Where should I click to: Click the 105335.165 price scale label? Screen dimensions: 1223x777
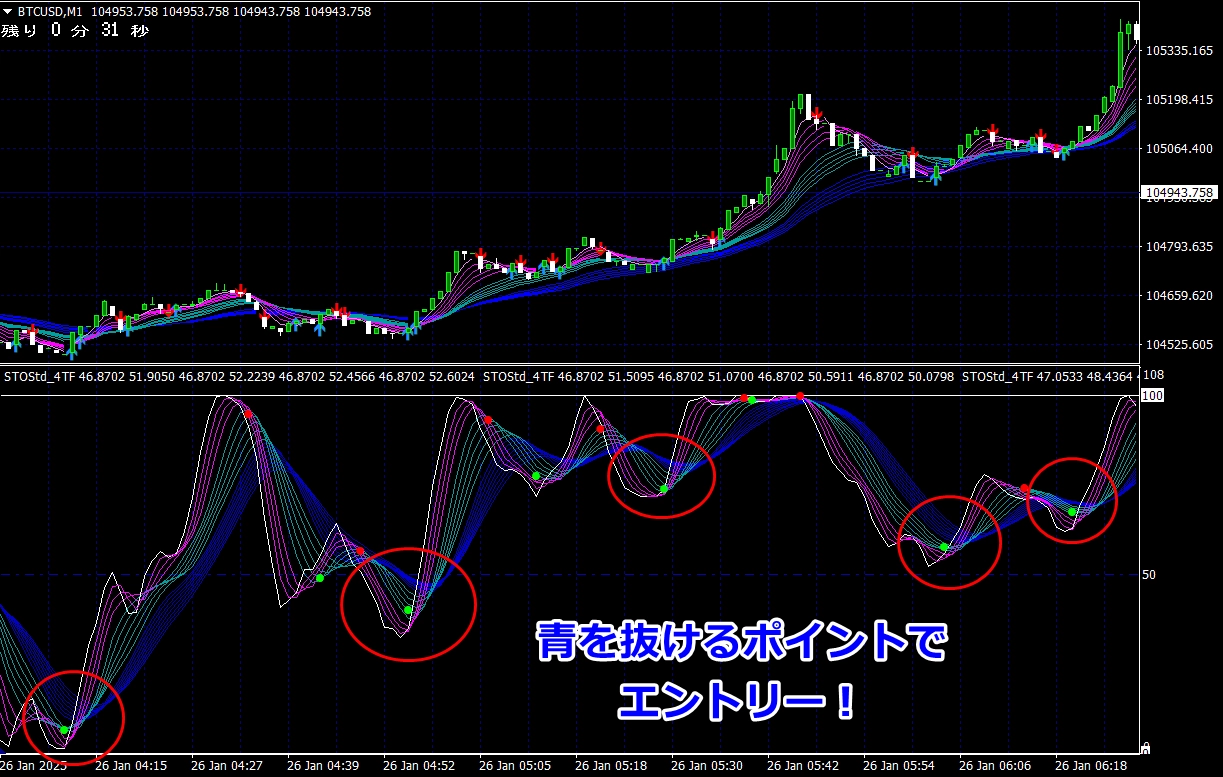(x=1180, y=50)
